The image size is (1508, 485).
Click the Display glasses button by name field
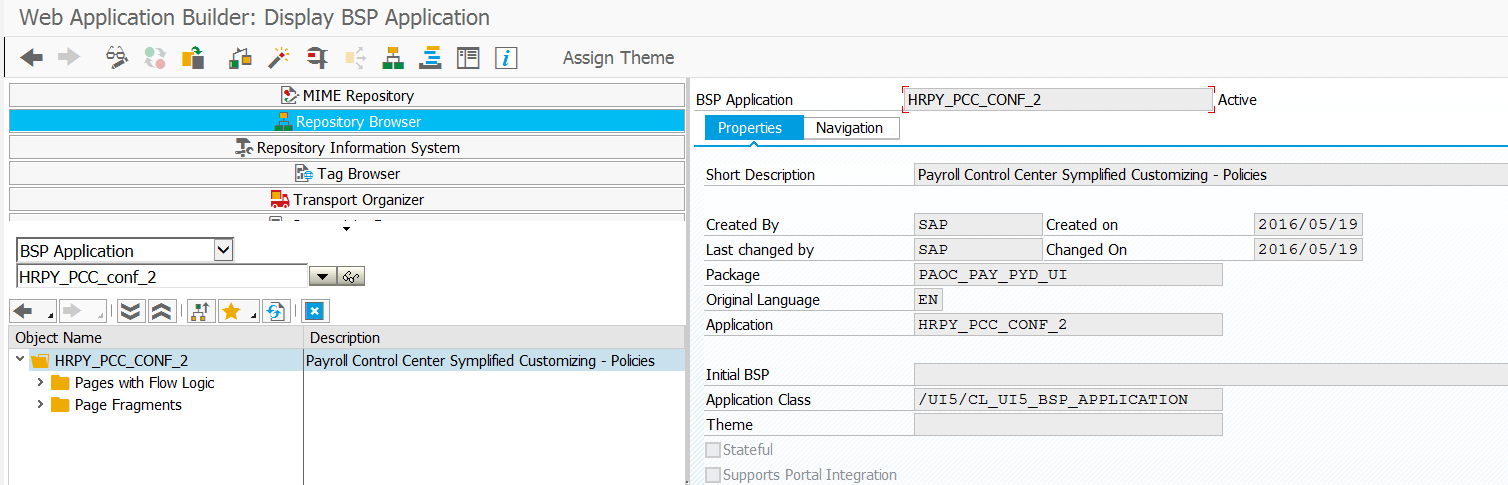point(351,277)
